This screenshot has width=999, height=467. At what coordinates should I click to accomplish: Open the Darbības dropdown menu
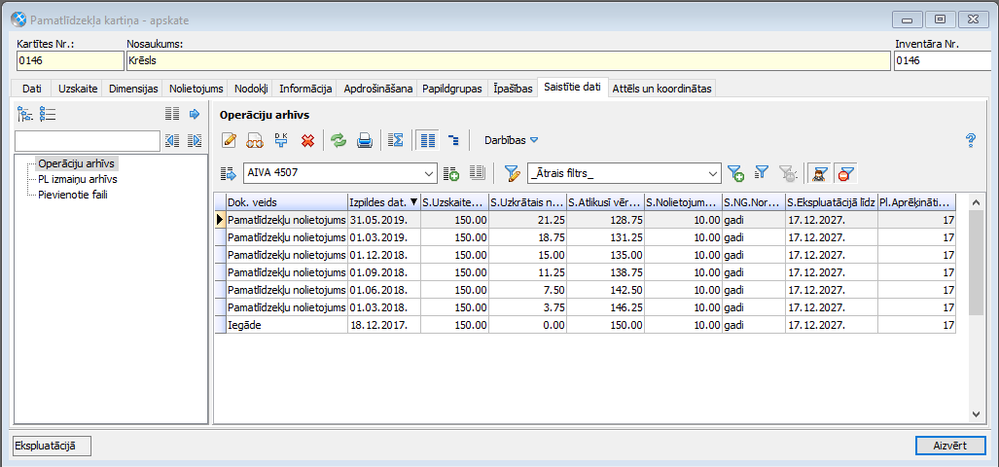click(511, 140)
